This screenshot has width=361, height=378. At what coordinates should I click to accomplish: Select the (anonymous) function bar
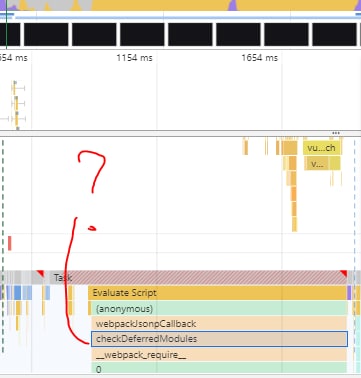point(219,309)
